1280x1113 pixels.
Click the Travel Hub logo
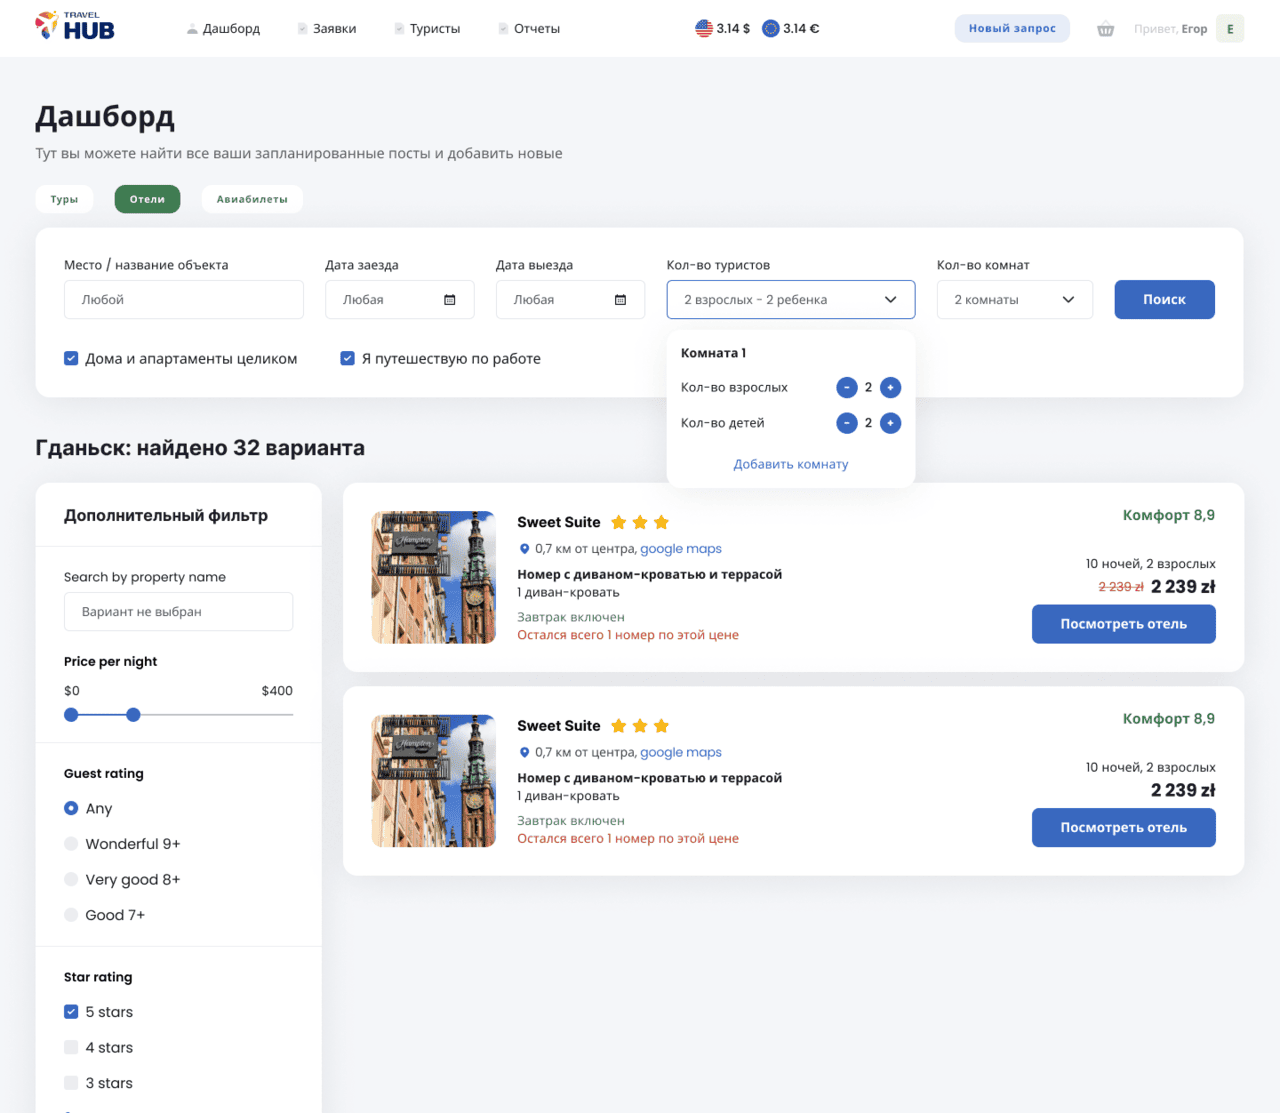point(75,27)
